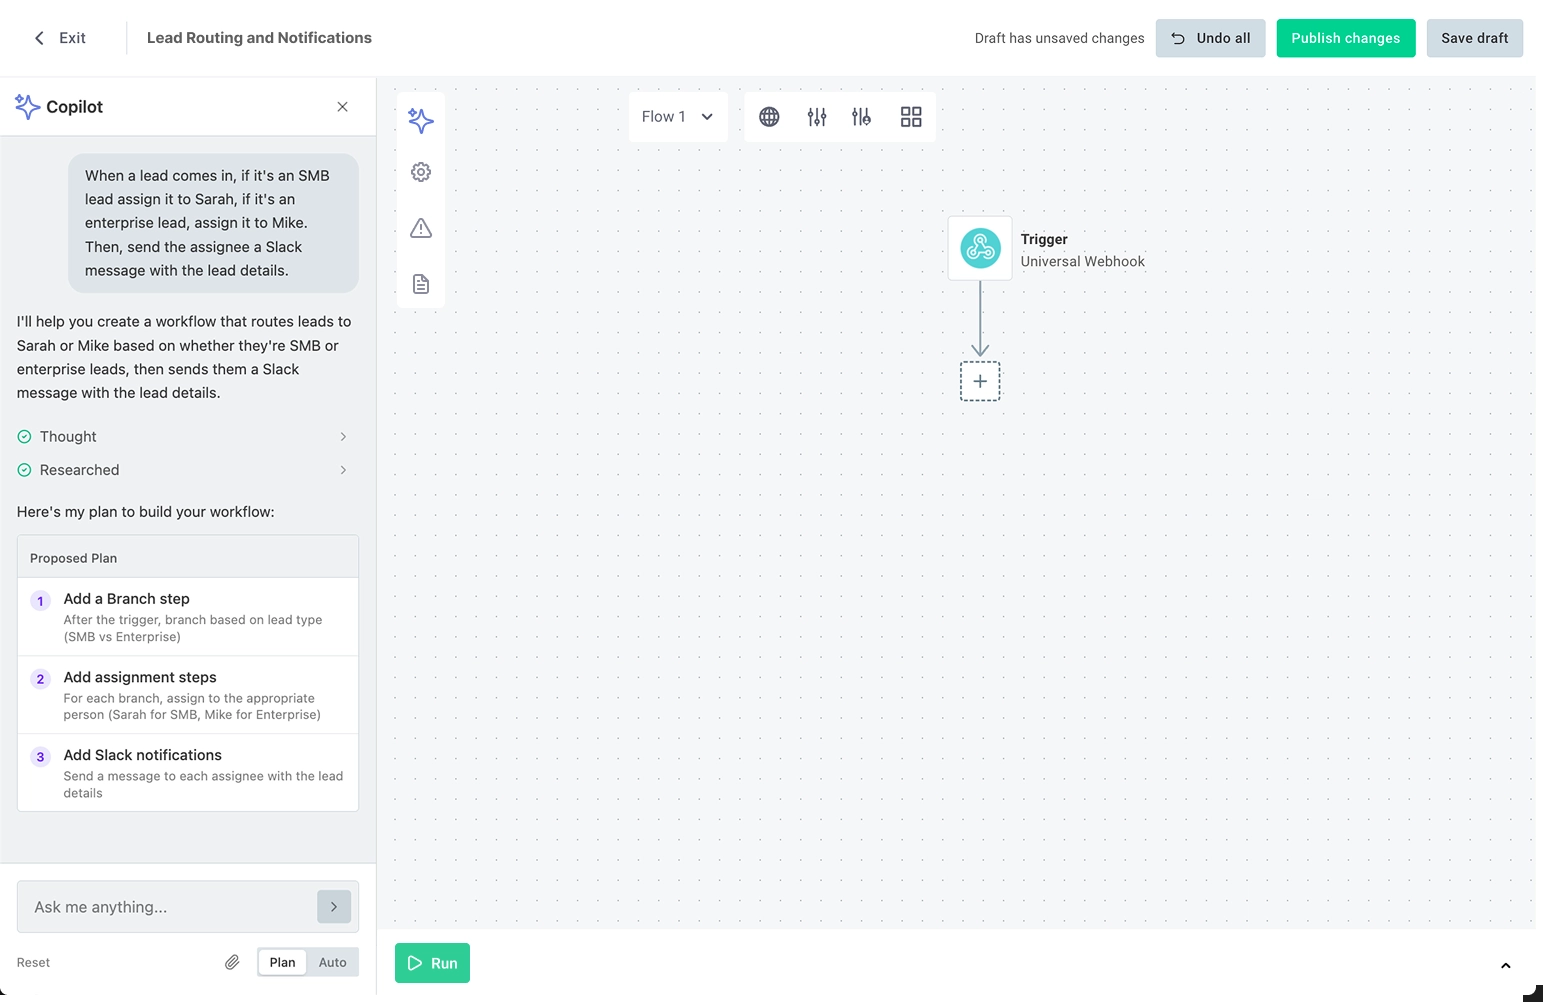Screen dimensions: 1543x1002
Task: Select the Universal Webhook trigger node icon
Action: click(980, 247)
